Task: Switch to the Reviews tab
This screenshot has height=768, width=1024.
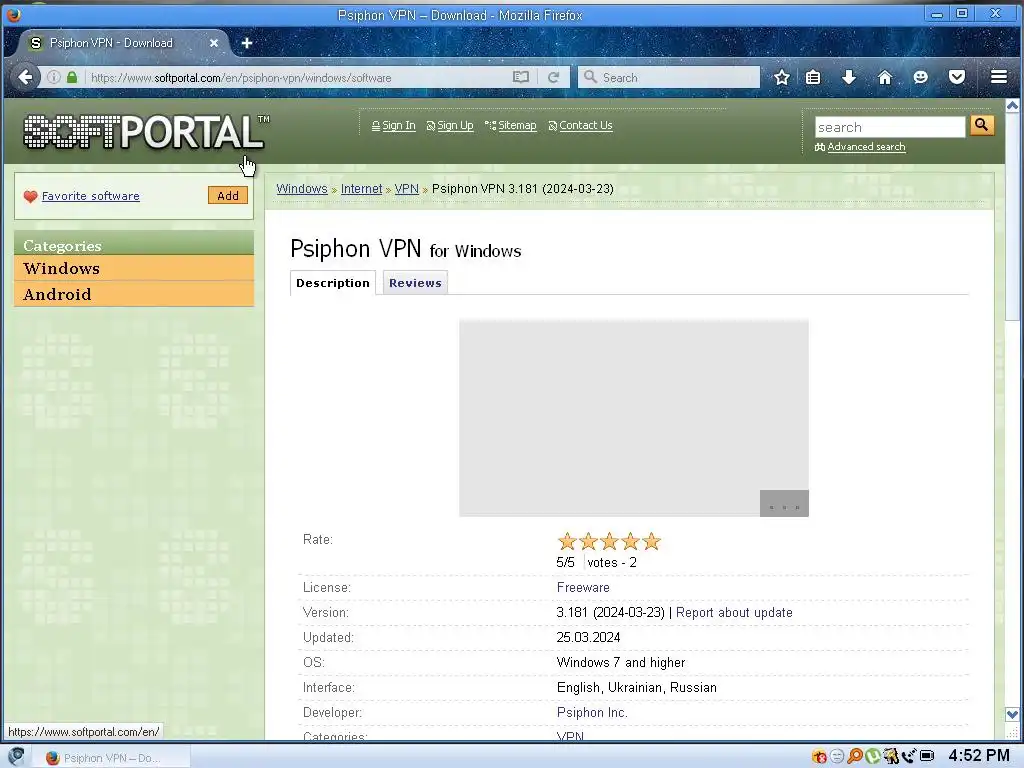Action: click(x=415, y=283)
